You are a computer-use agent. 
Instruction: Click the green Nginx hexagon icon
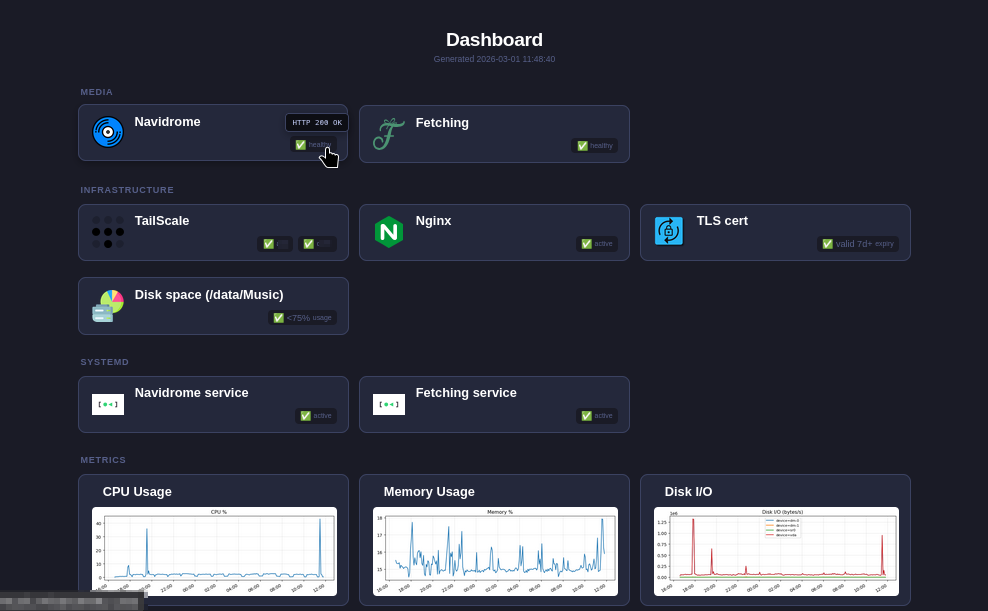click(x=388, y=232)
